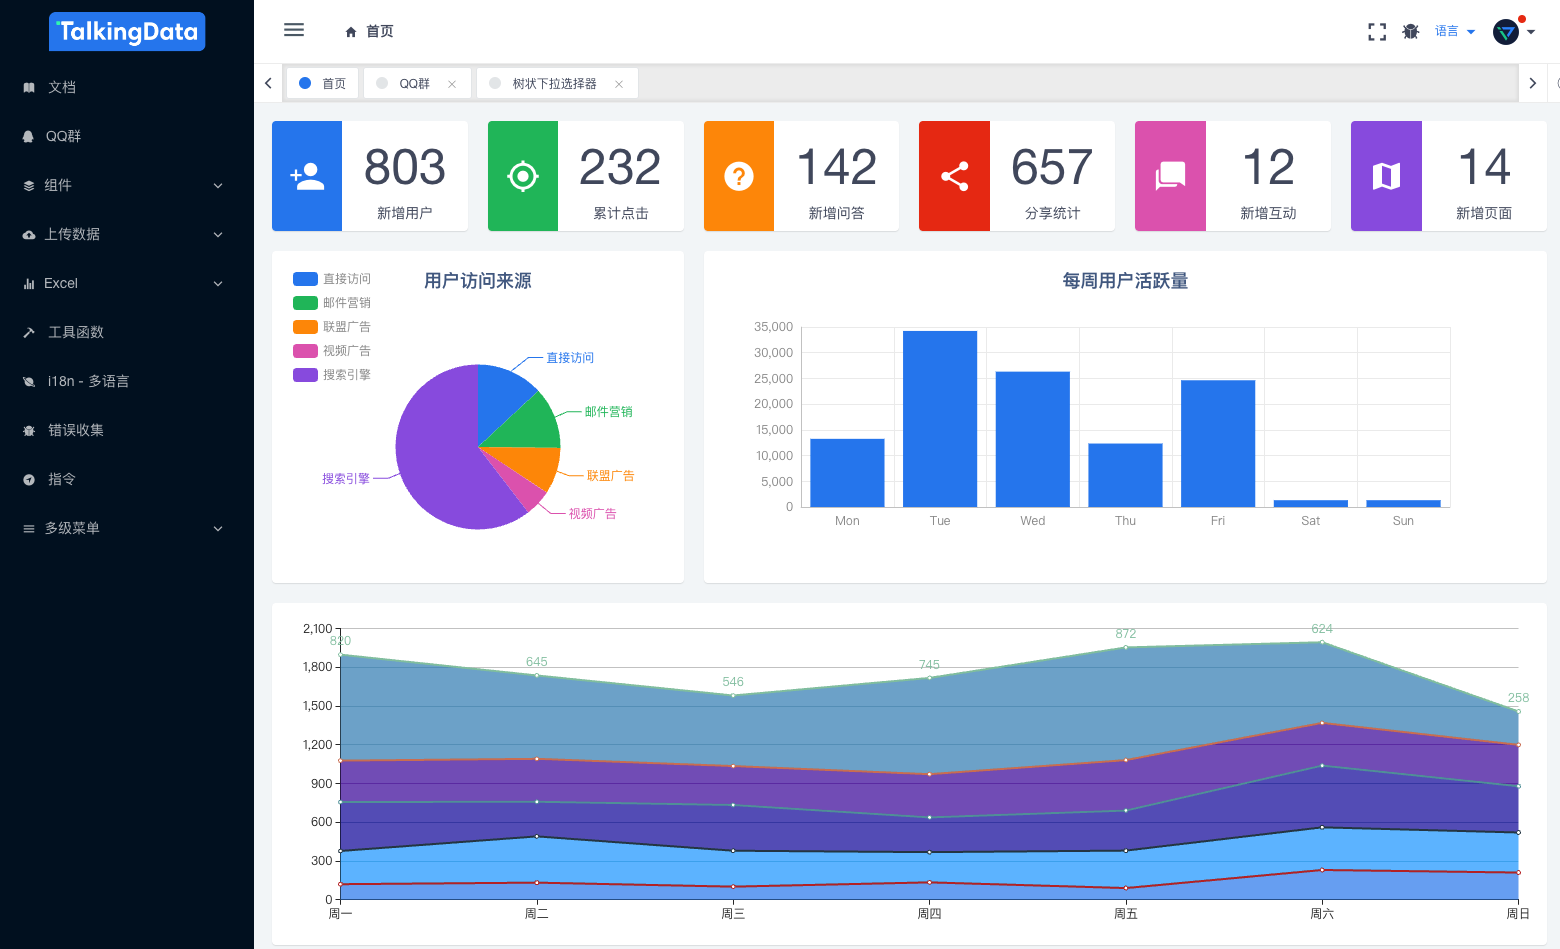Expand the 上传数据 submenu chevron

[218, 235]
